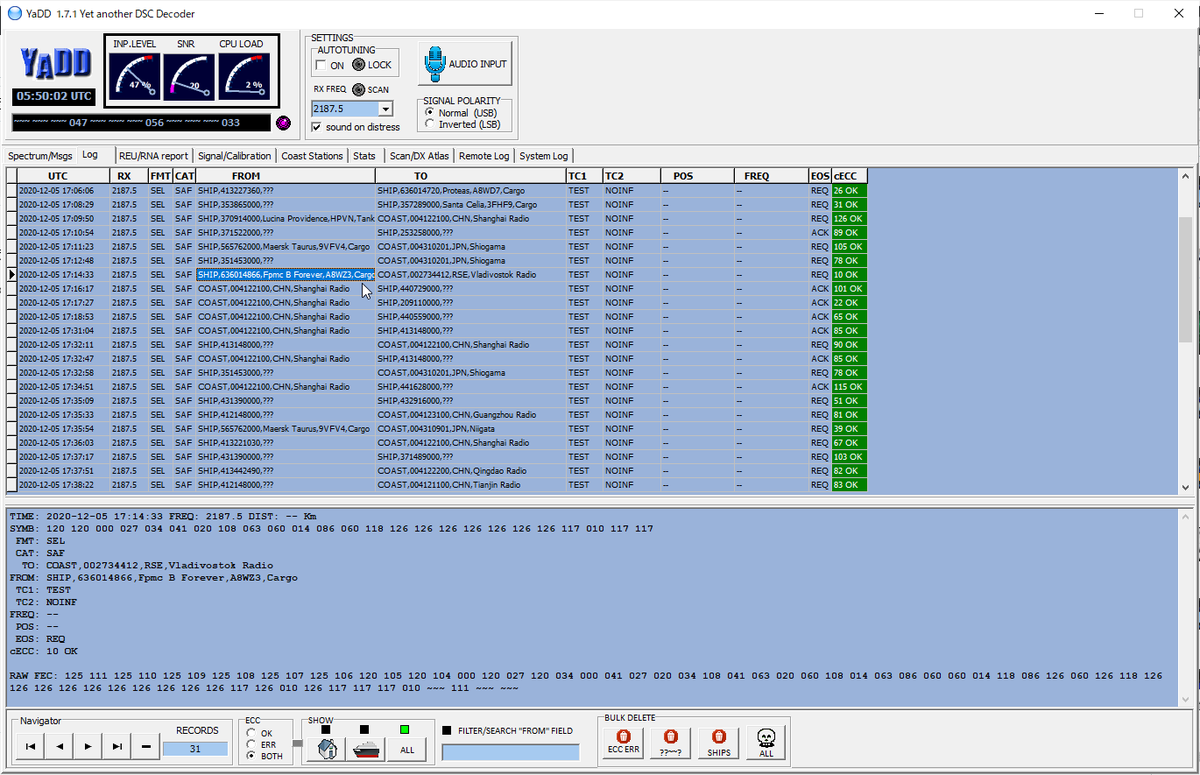1200x775 pixels.
Task: Bulk delete ALL records skull button
Action: point(766,742)
